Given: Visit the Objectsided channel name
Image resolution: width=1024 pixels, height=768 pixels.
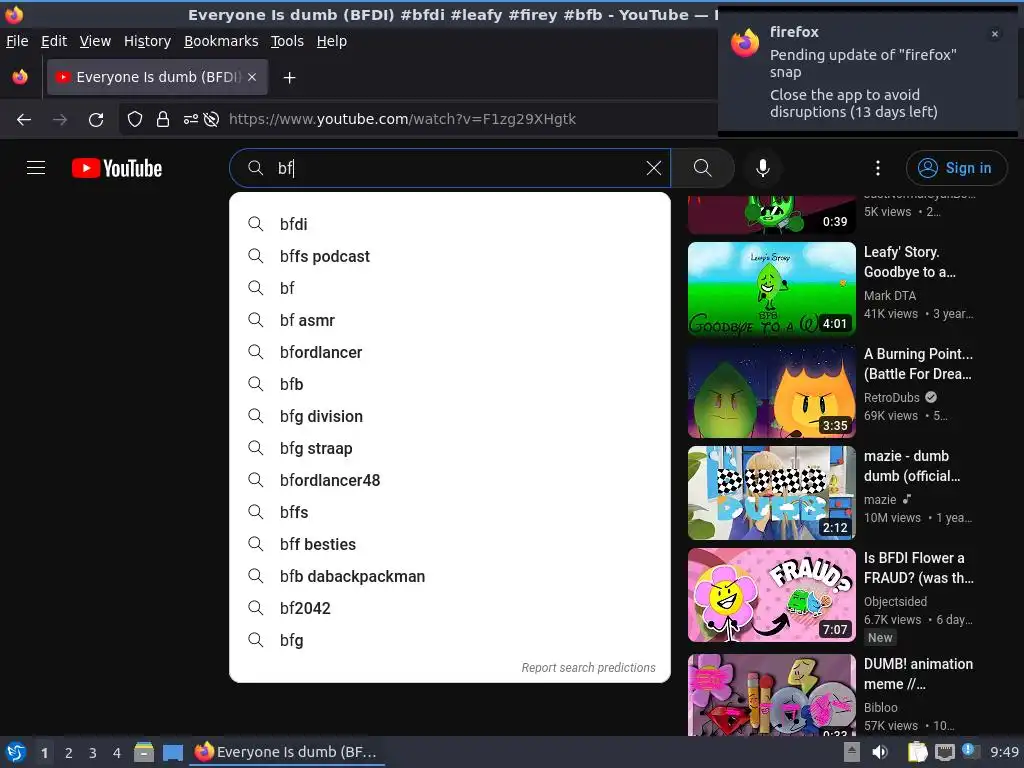Looking at the screenshot, I should coord(895,601).
